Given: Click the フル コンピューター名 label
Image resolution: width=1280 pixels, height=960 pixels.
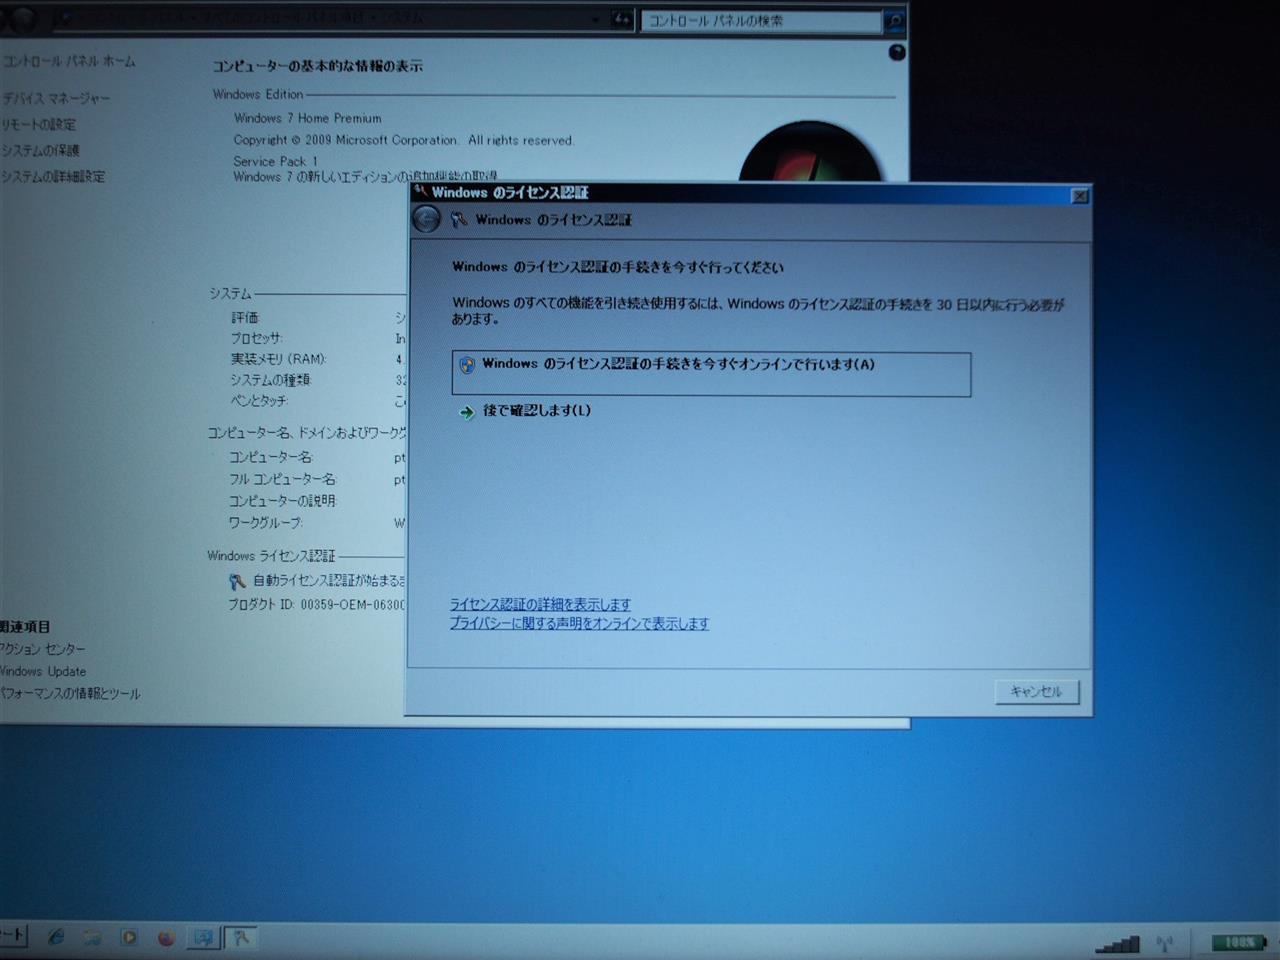Looking at the screenshot, I should (283, 479).
